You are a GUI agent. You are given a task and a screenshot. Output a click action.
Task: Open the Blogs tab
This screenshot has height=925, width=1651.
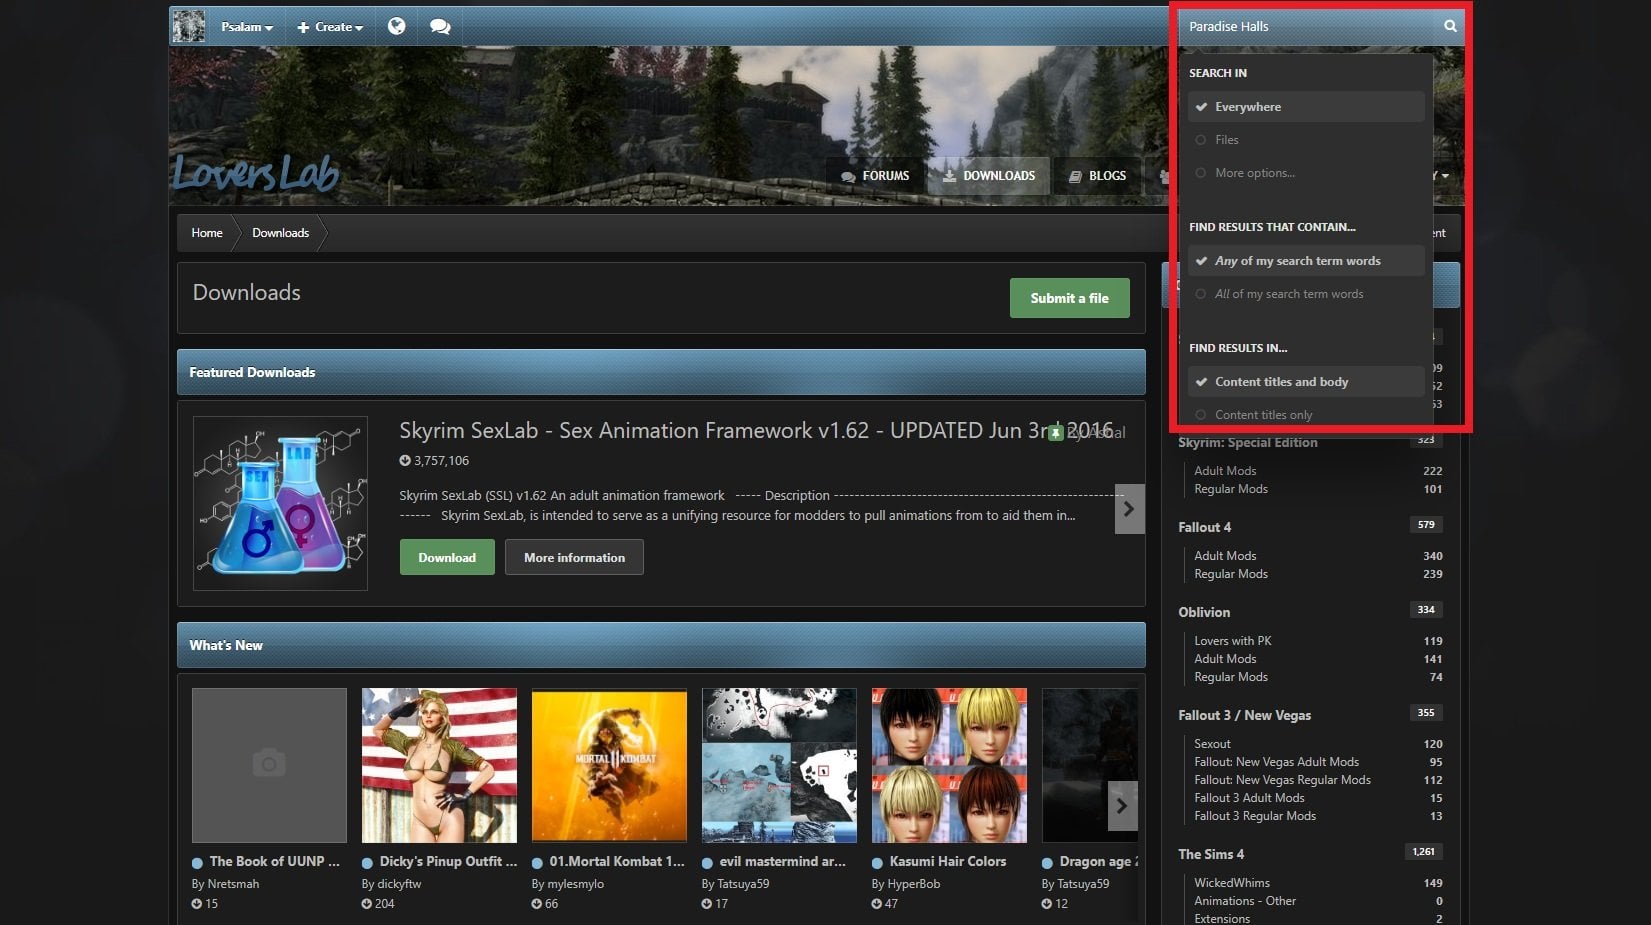click(1098, 176)
